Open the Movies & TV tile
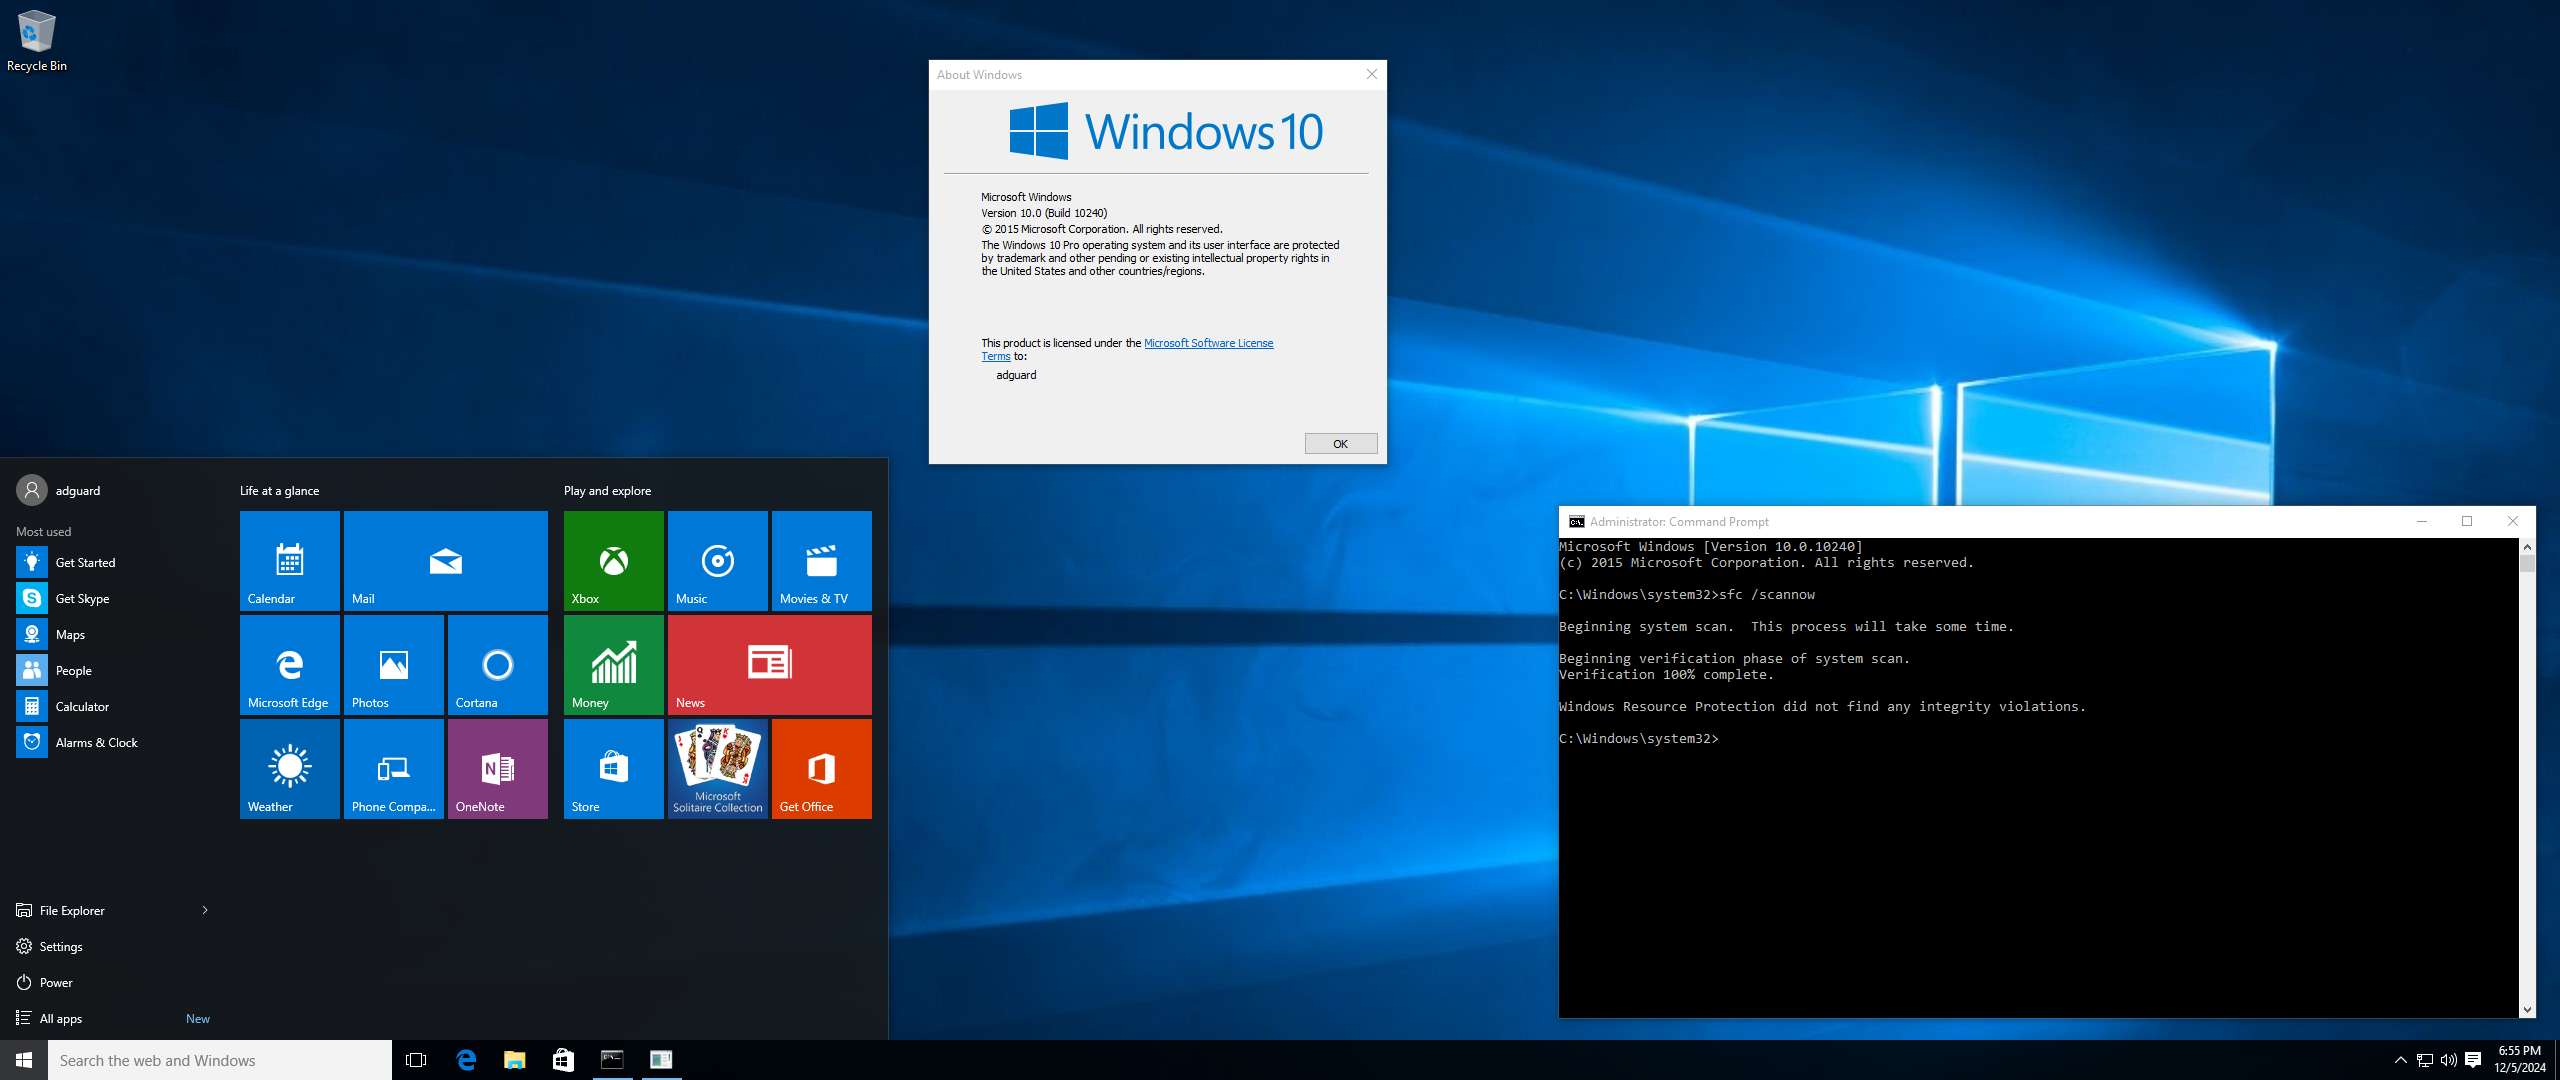 click(822, 561)
